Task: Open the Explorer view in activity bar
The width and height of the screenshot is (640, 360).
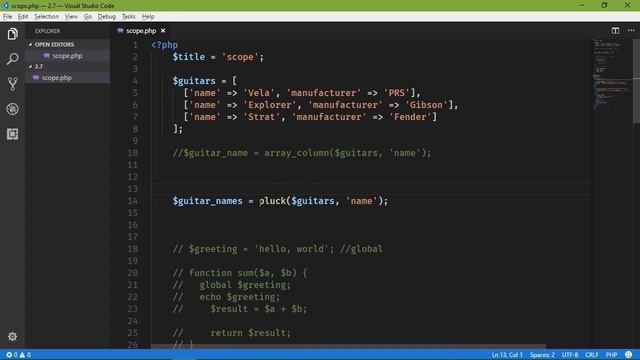Action: coord(12,34)
